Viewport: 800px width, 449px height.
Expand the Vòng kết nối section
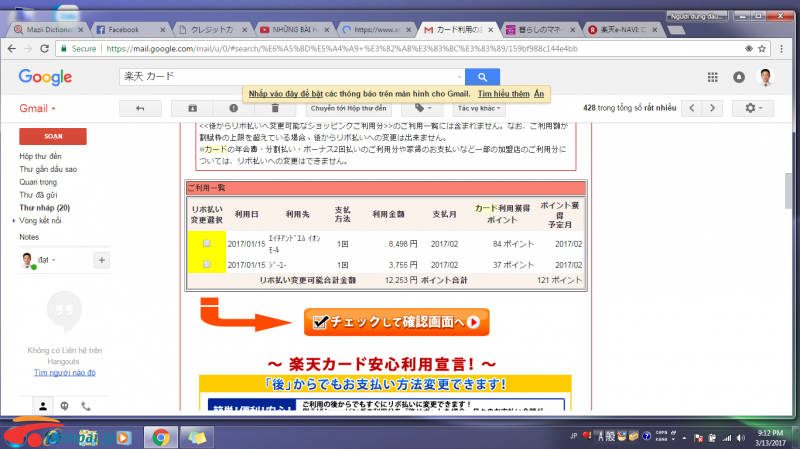click(14, 220)
